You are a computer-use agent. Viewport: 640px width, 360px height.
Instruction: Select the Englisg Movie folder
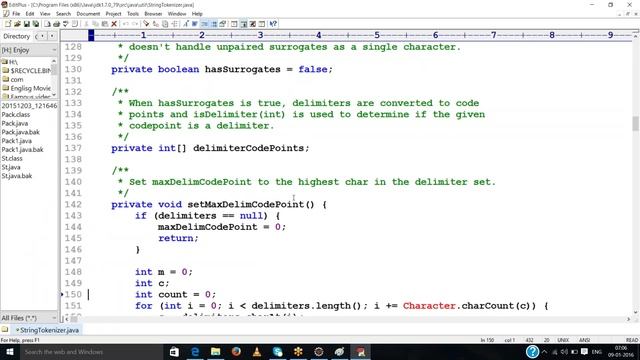[x=26, y=88]
